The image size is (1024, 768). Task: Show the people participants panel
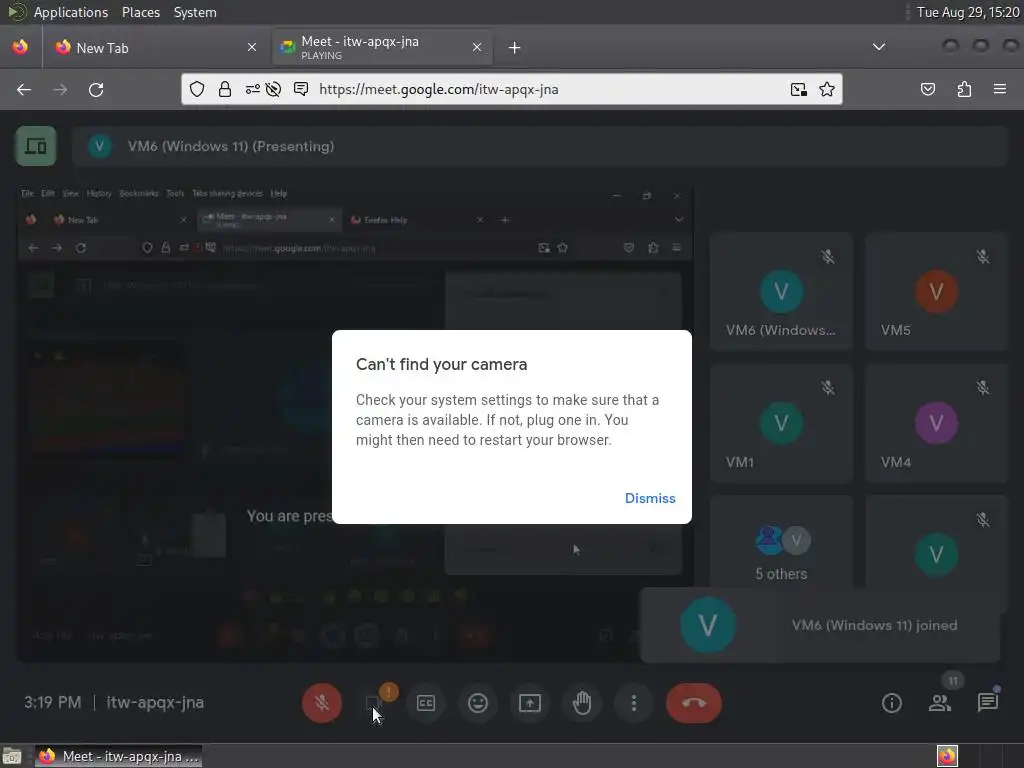coord(940,703)
